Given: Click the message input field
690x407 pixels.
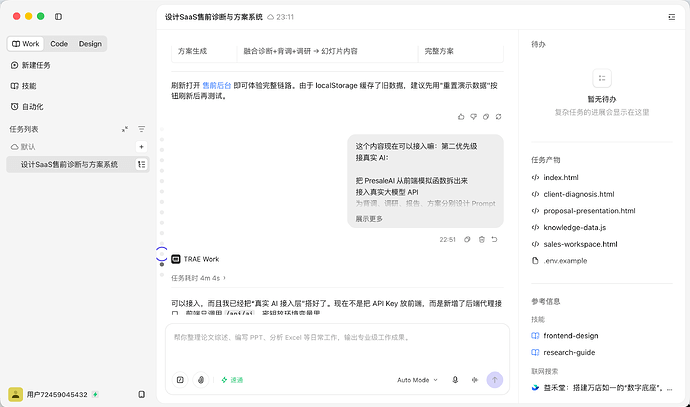Looking at the screenshot, I should (337, 346).
